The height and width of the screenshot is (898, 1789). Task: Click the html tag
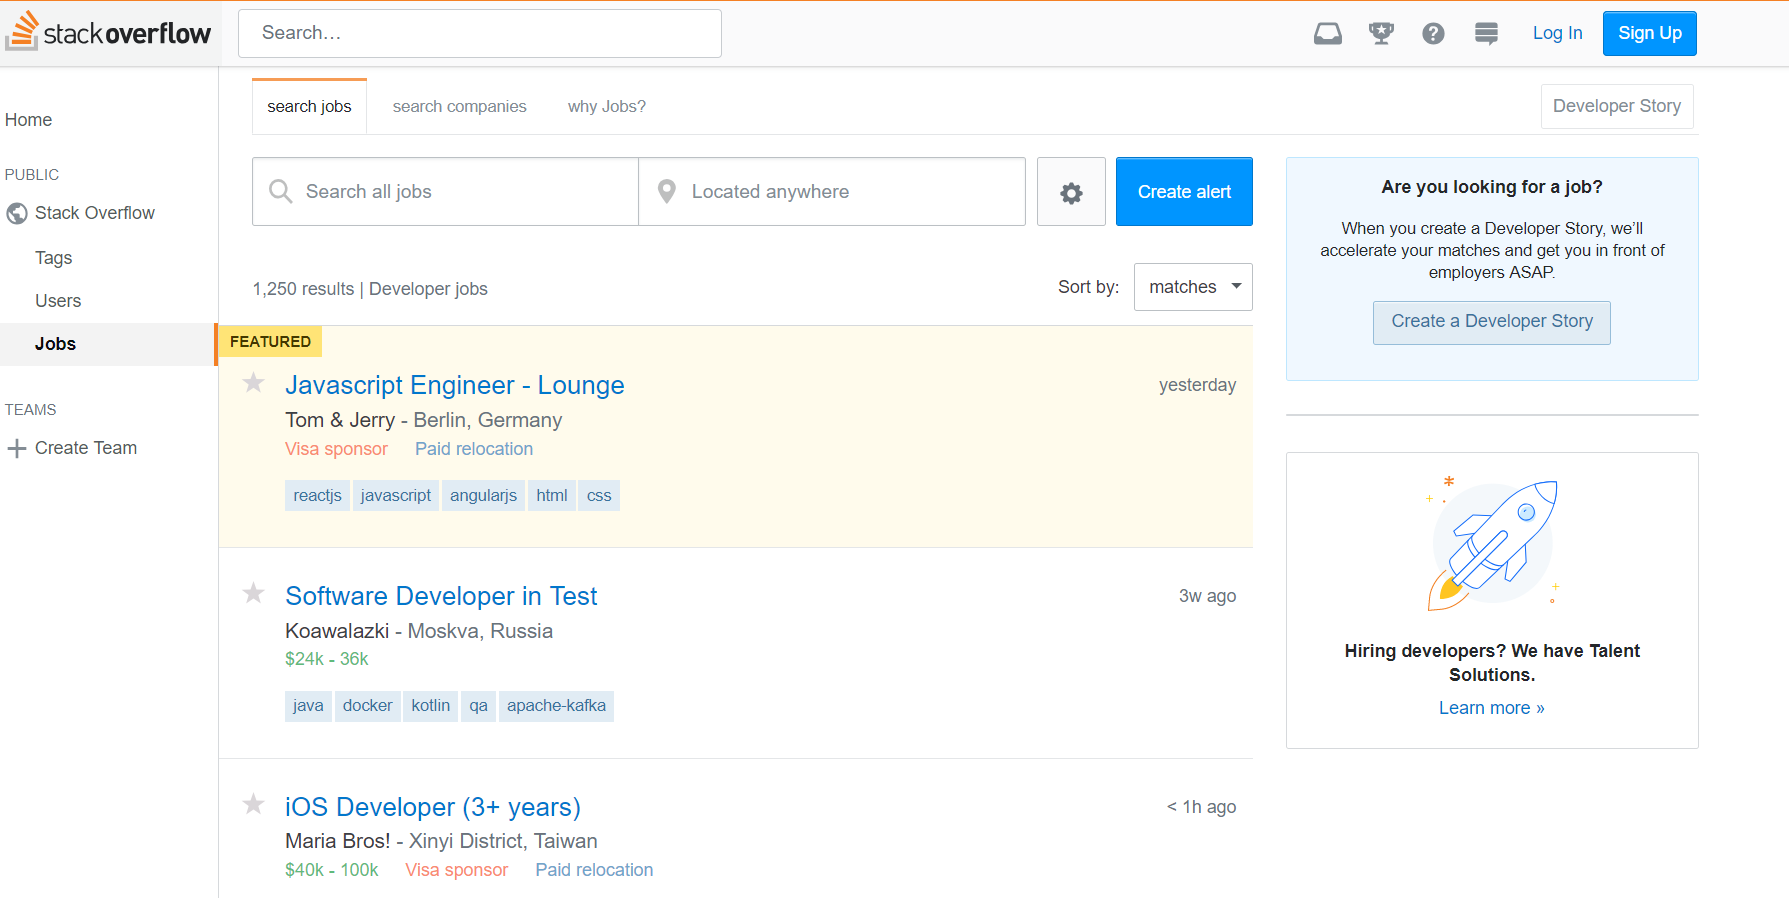tap(552, 495)
